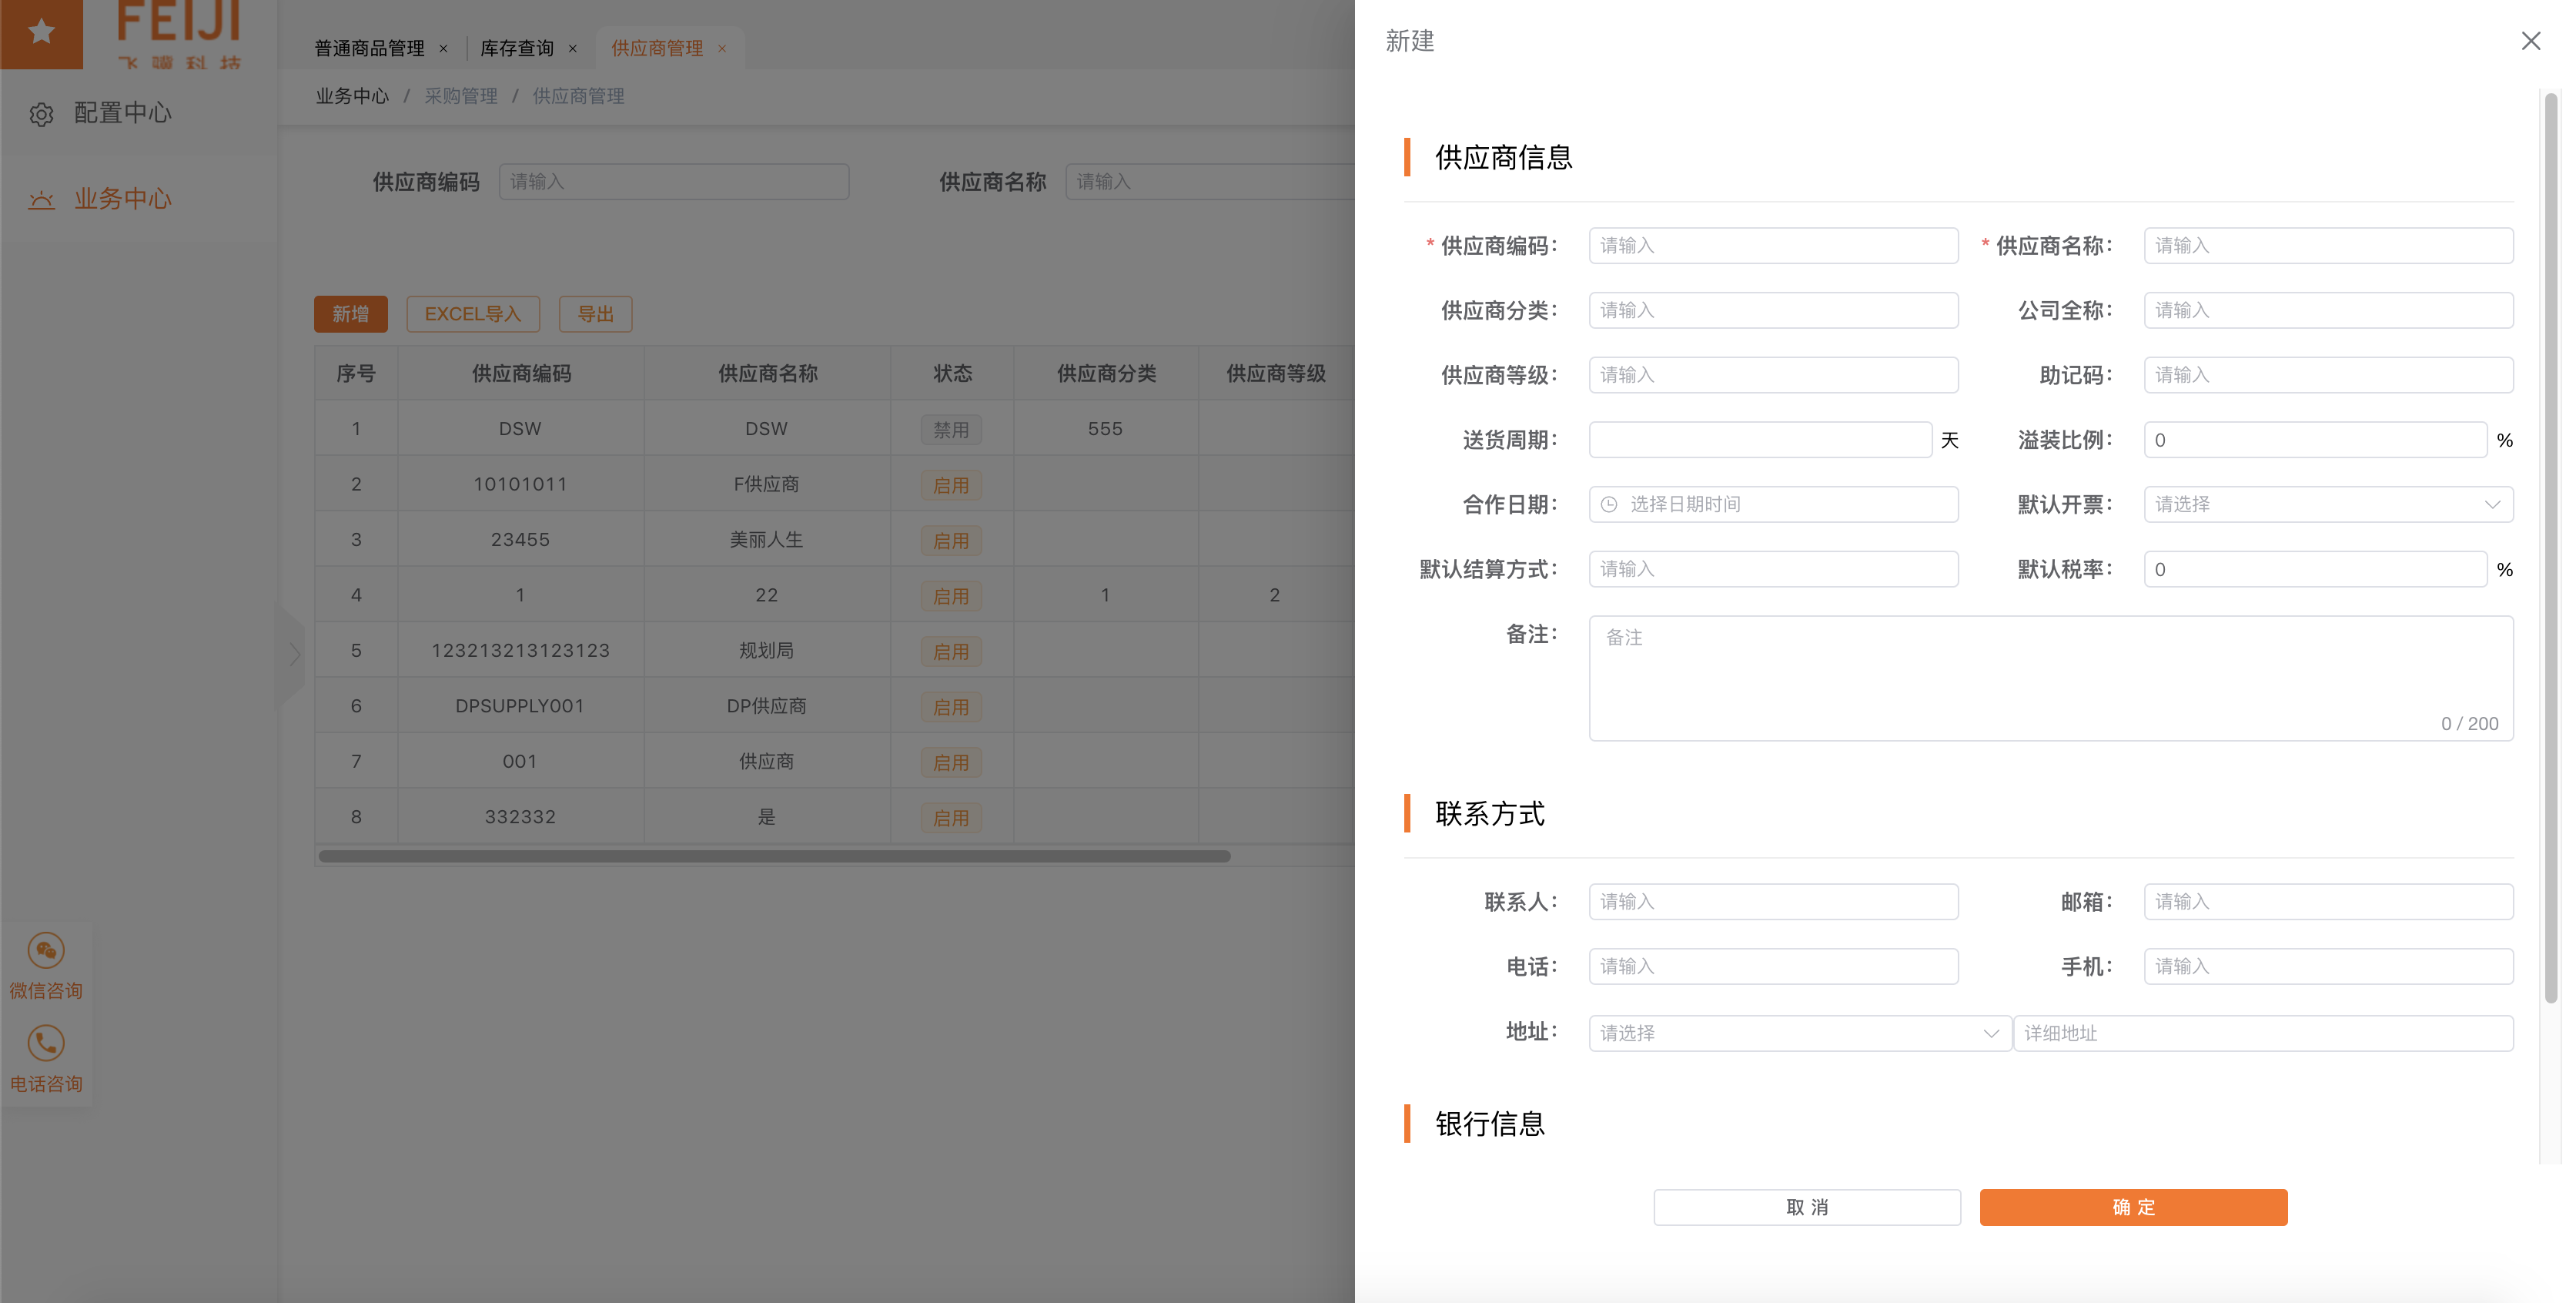This screenshot has height=1303, width=2576.
Task: Switch to 库存查询 tab
Action: click(x=517, y=48)
